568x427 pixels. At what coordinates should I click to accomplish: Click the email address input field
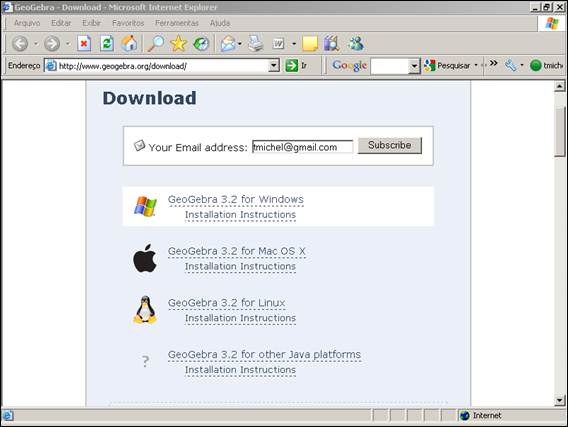point(302,147)
